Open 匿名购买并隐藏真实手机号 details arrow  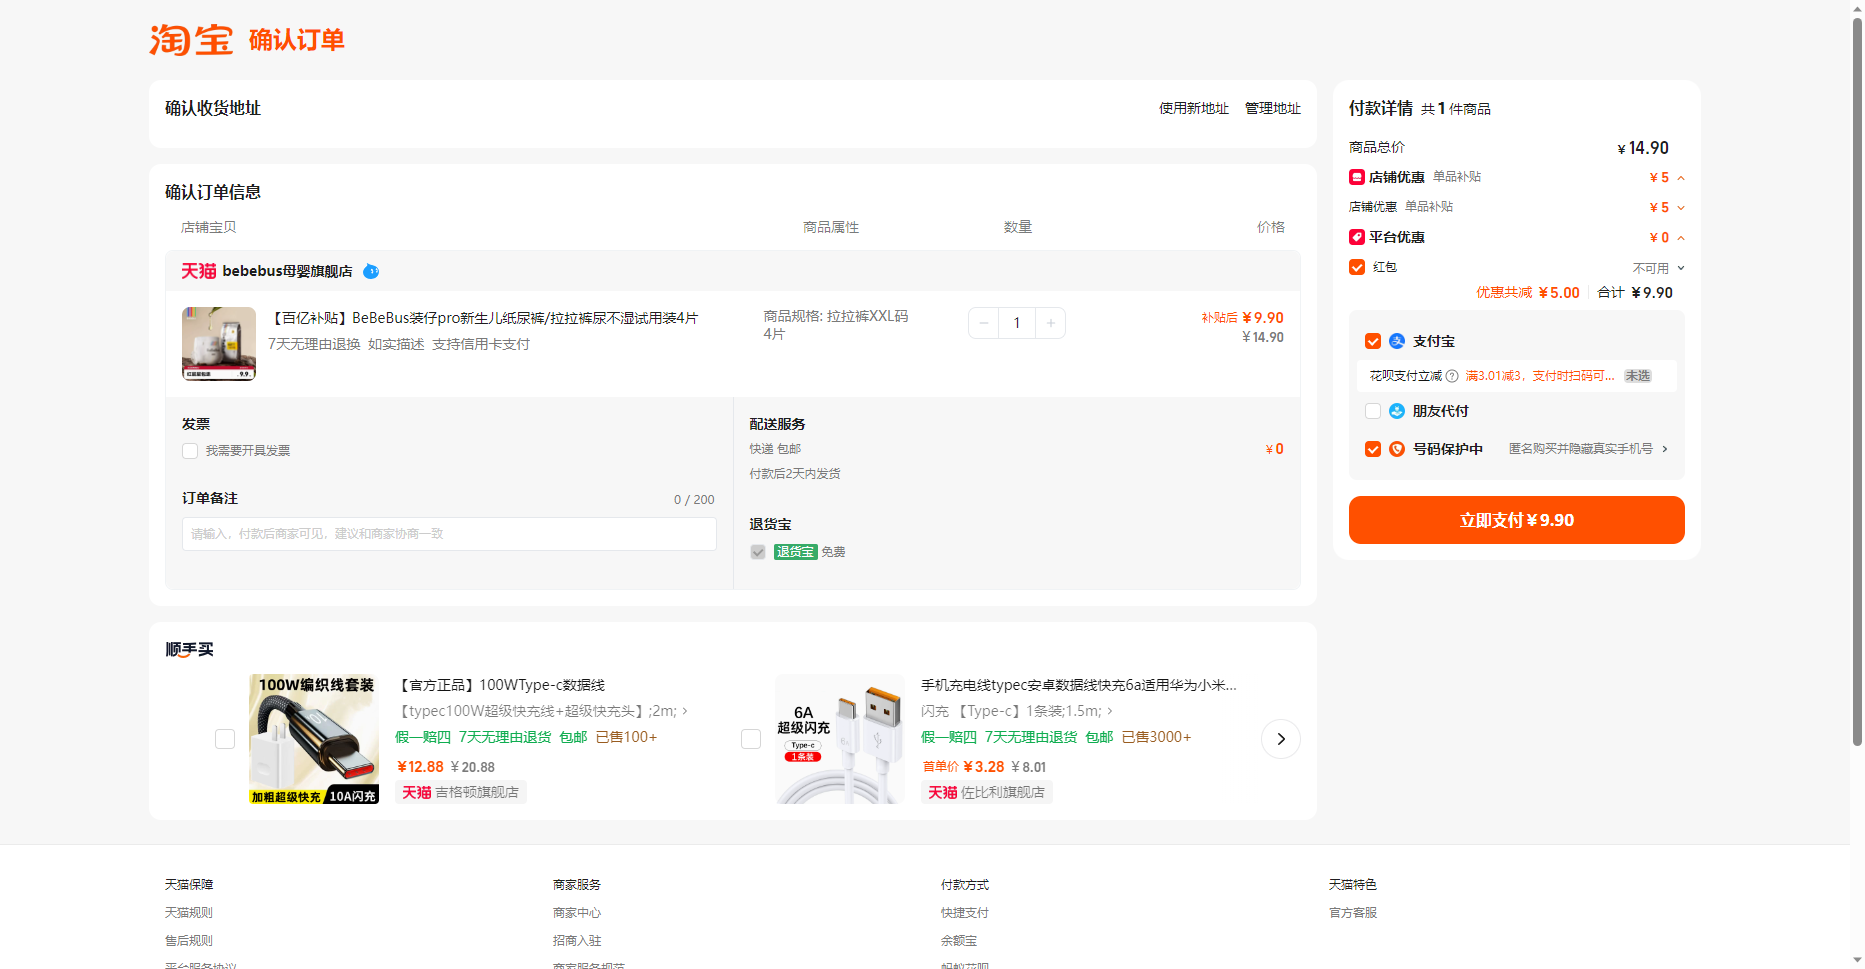pyautogui.click(x=1665, y=449)
